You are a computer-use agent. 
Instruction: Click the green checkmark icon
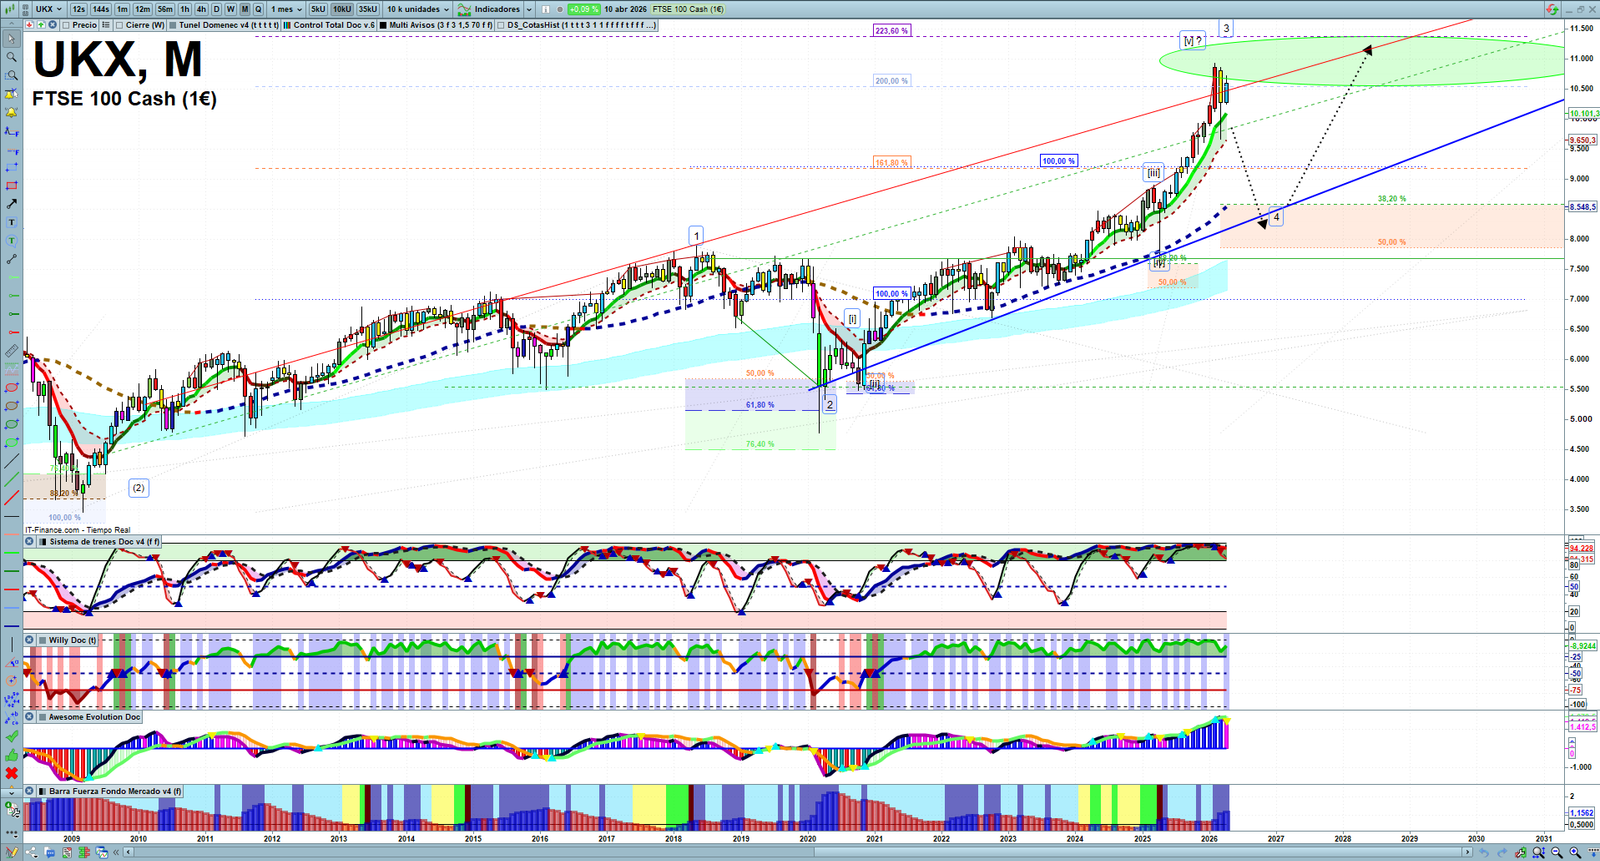(11, 737)
